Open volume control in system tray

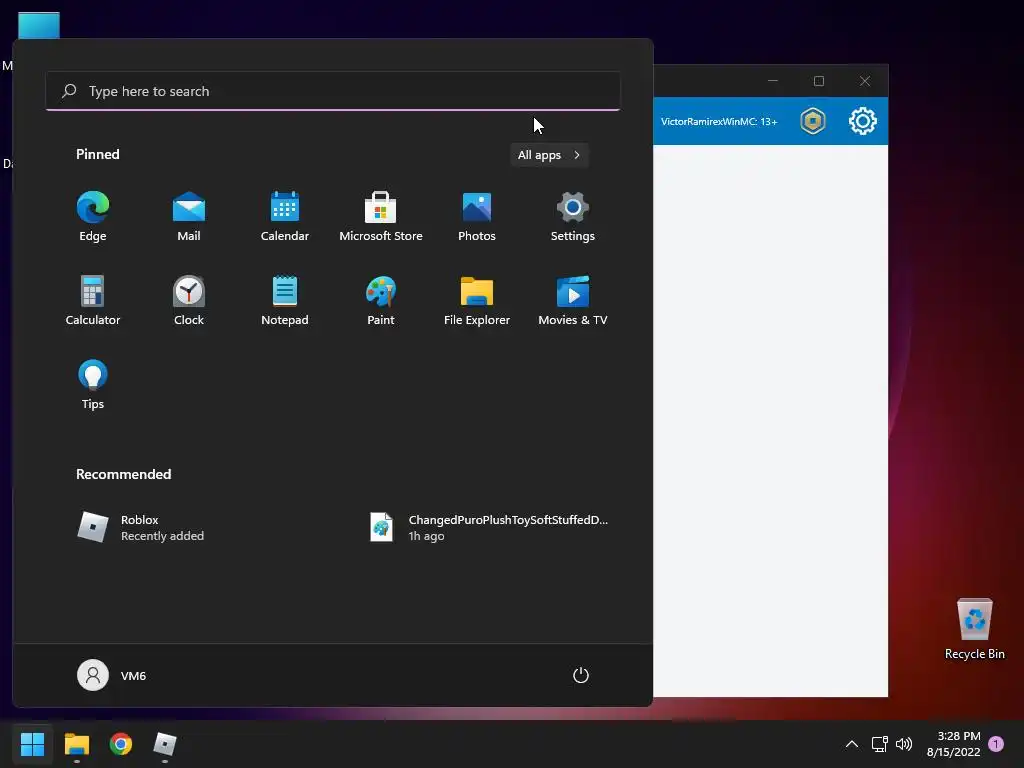click(x=904, y=744)
